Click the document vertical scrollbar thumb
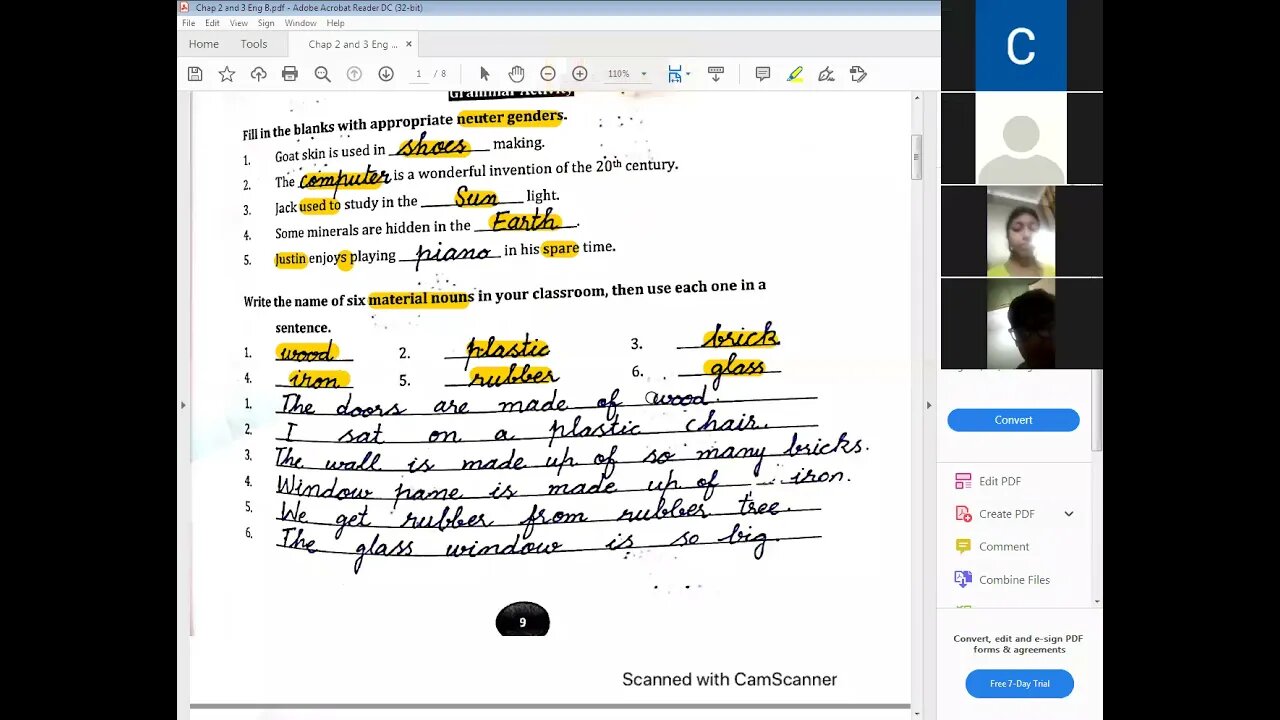Image resolution: width=1280 pixels, height=720 pixels. click(x=916, y=157)
